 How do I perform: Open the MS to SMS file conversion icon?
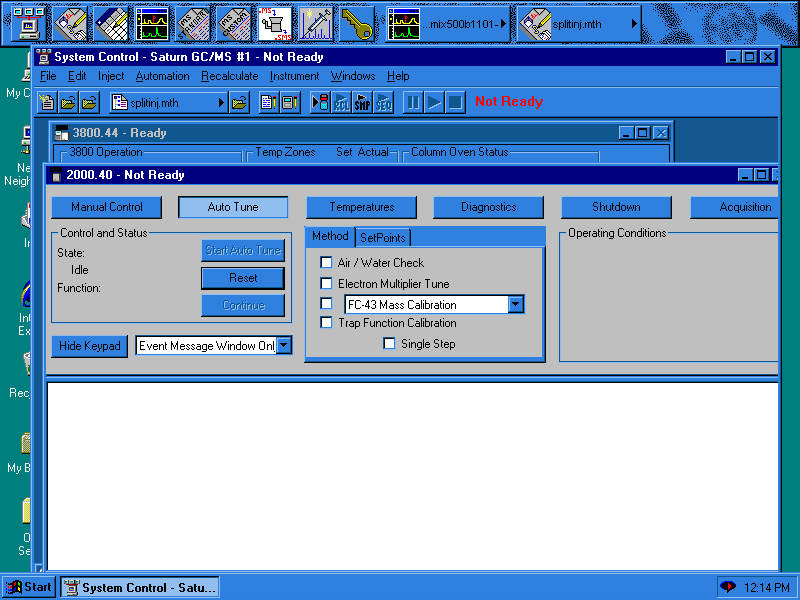(x=275, y=23)
